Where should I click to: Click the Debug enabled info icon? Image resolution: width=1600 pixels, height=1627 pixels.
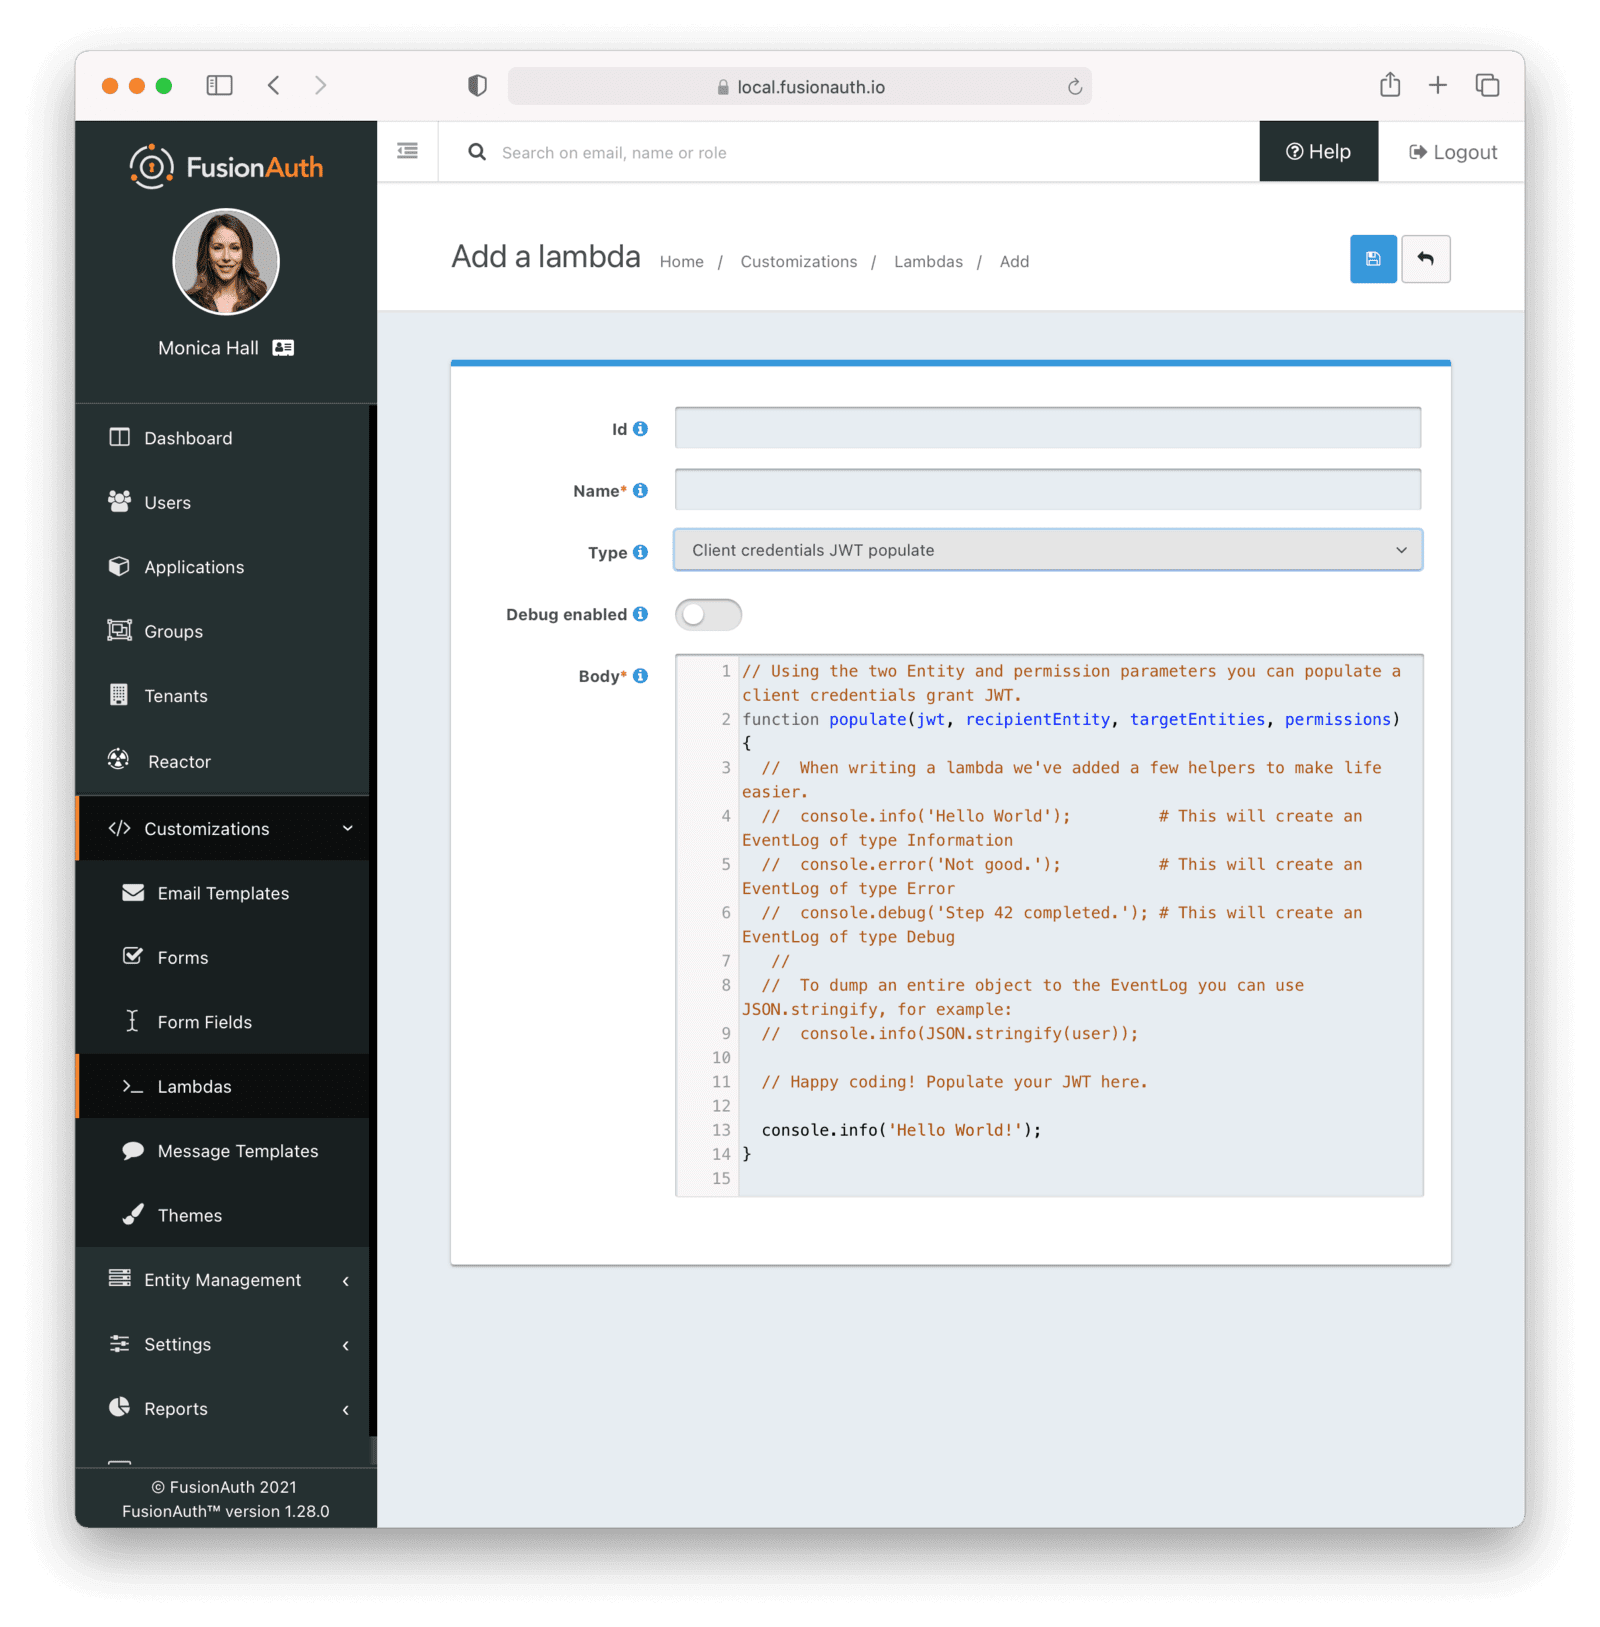tap(640, 614)
